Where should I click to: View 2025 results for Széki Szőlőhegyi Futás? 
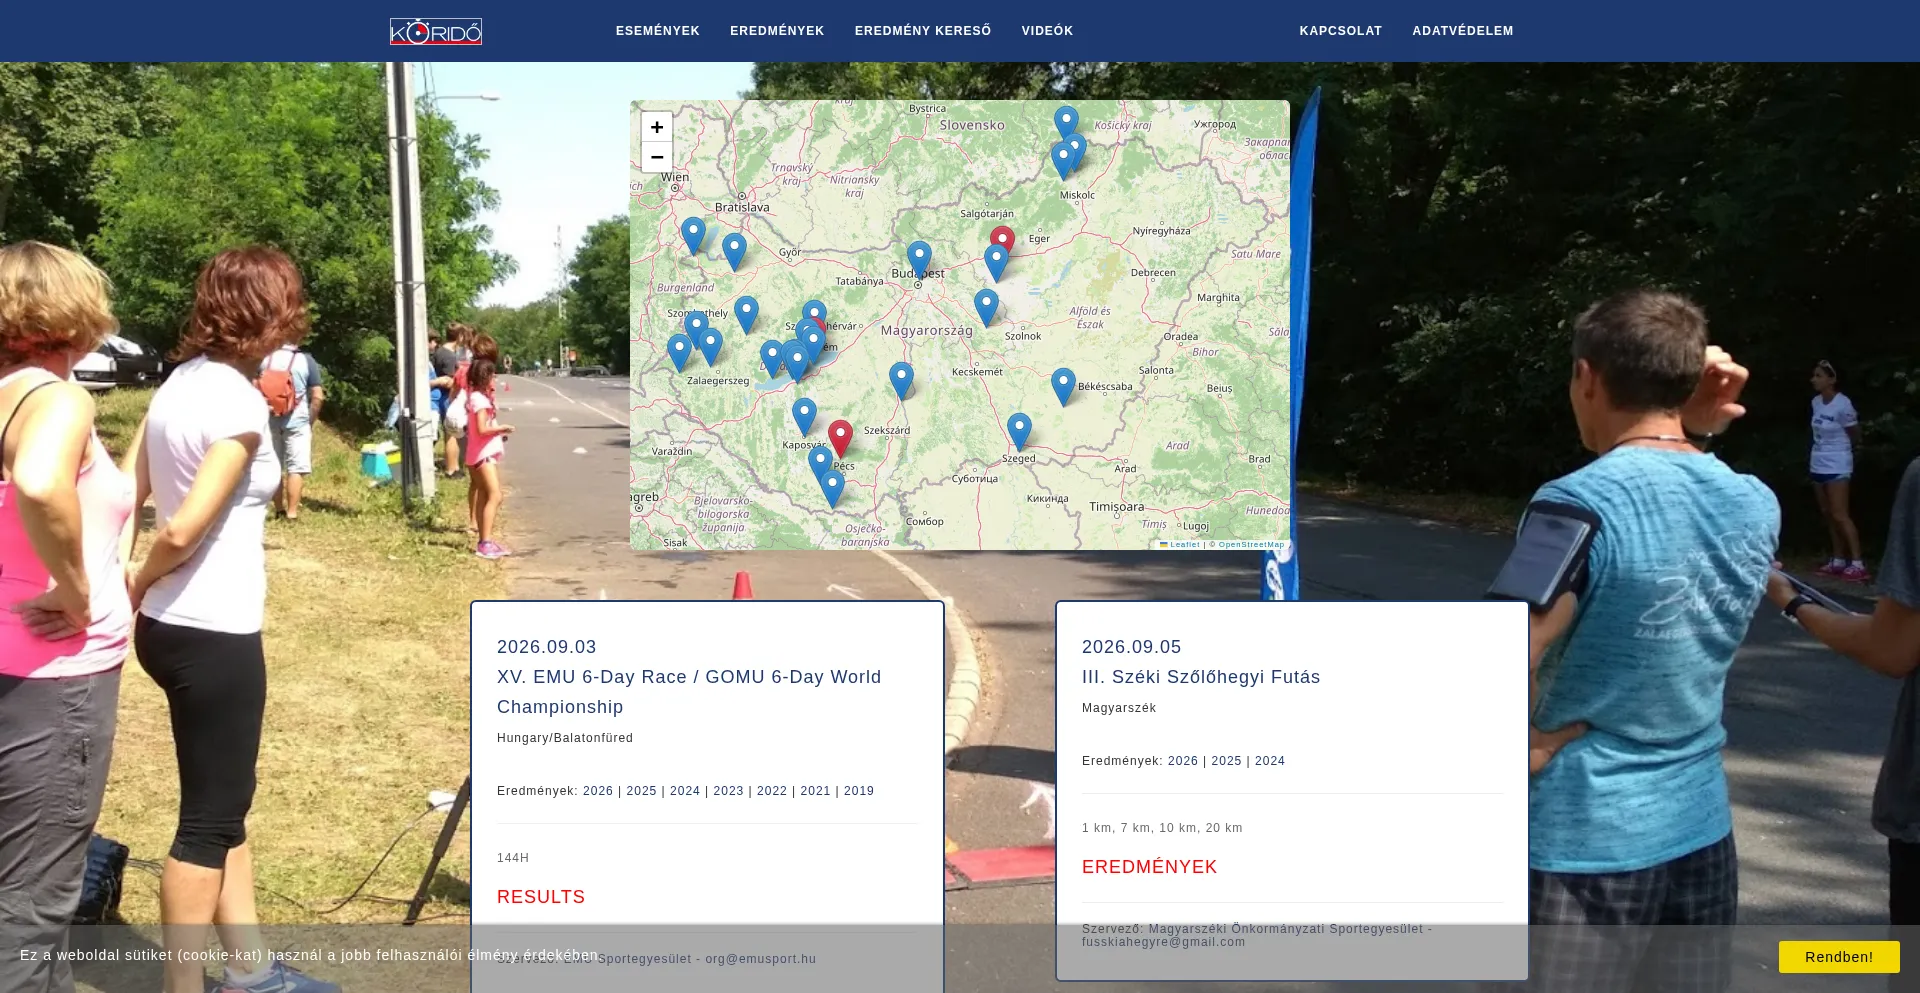1227,761
